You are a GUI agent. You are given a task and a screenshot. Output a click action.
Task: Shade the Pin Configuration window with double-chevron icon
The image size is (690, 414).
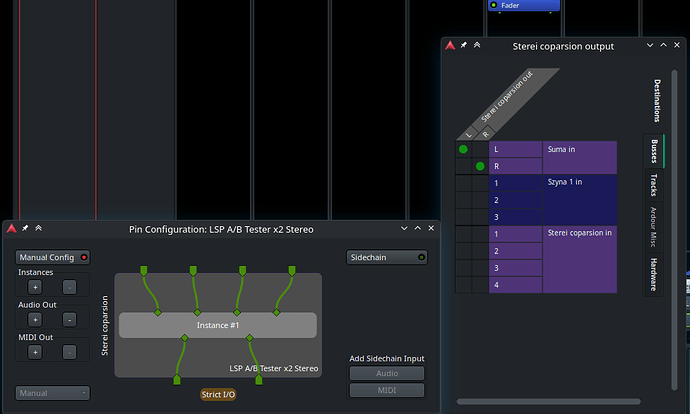point(38,228)
